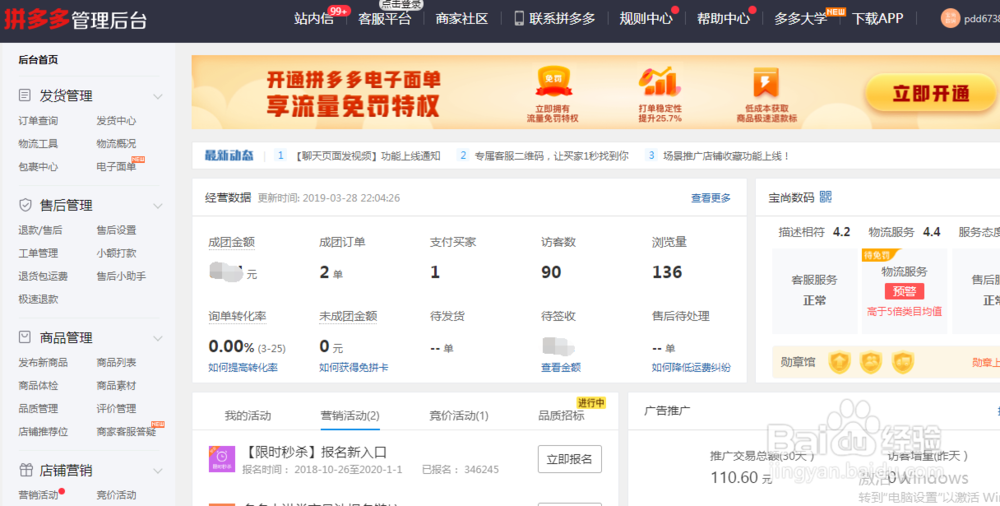Switch to 竞价活动(1) tab
The height and width of the screenshot is (506, 1000).
(459, 415)
